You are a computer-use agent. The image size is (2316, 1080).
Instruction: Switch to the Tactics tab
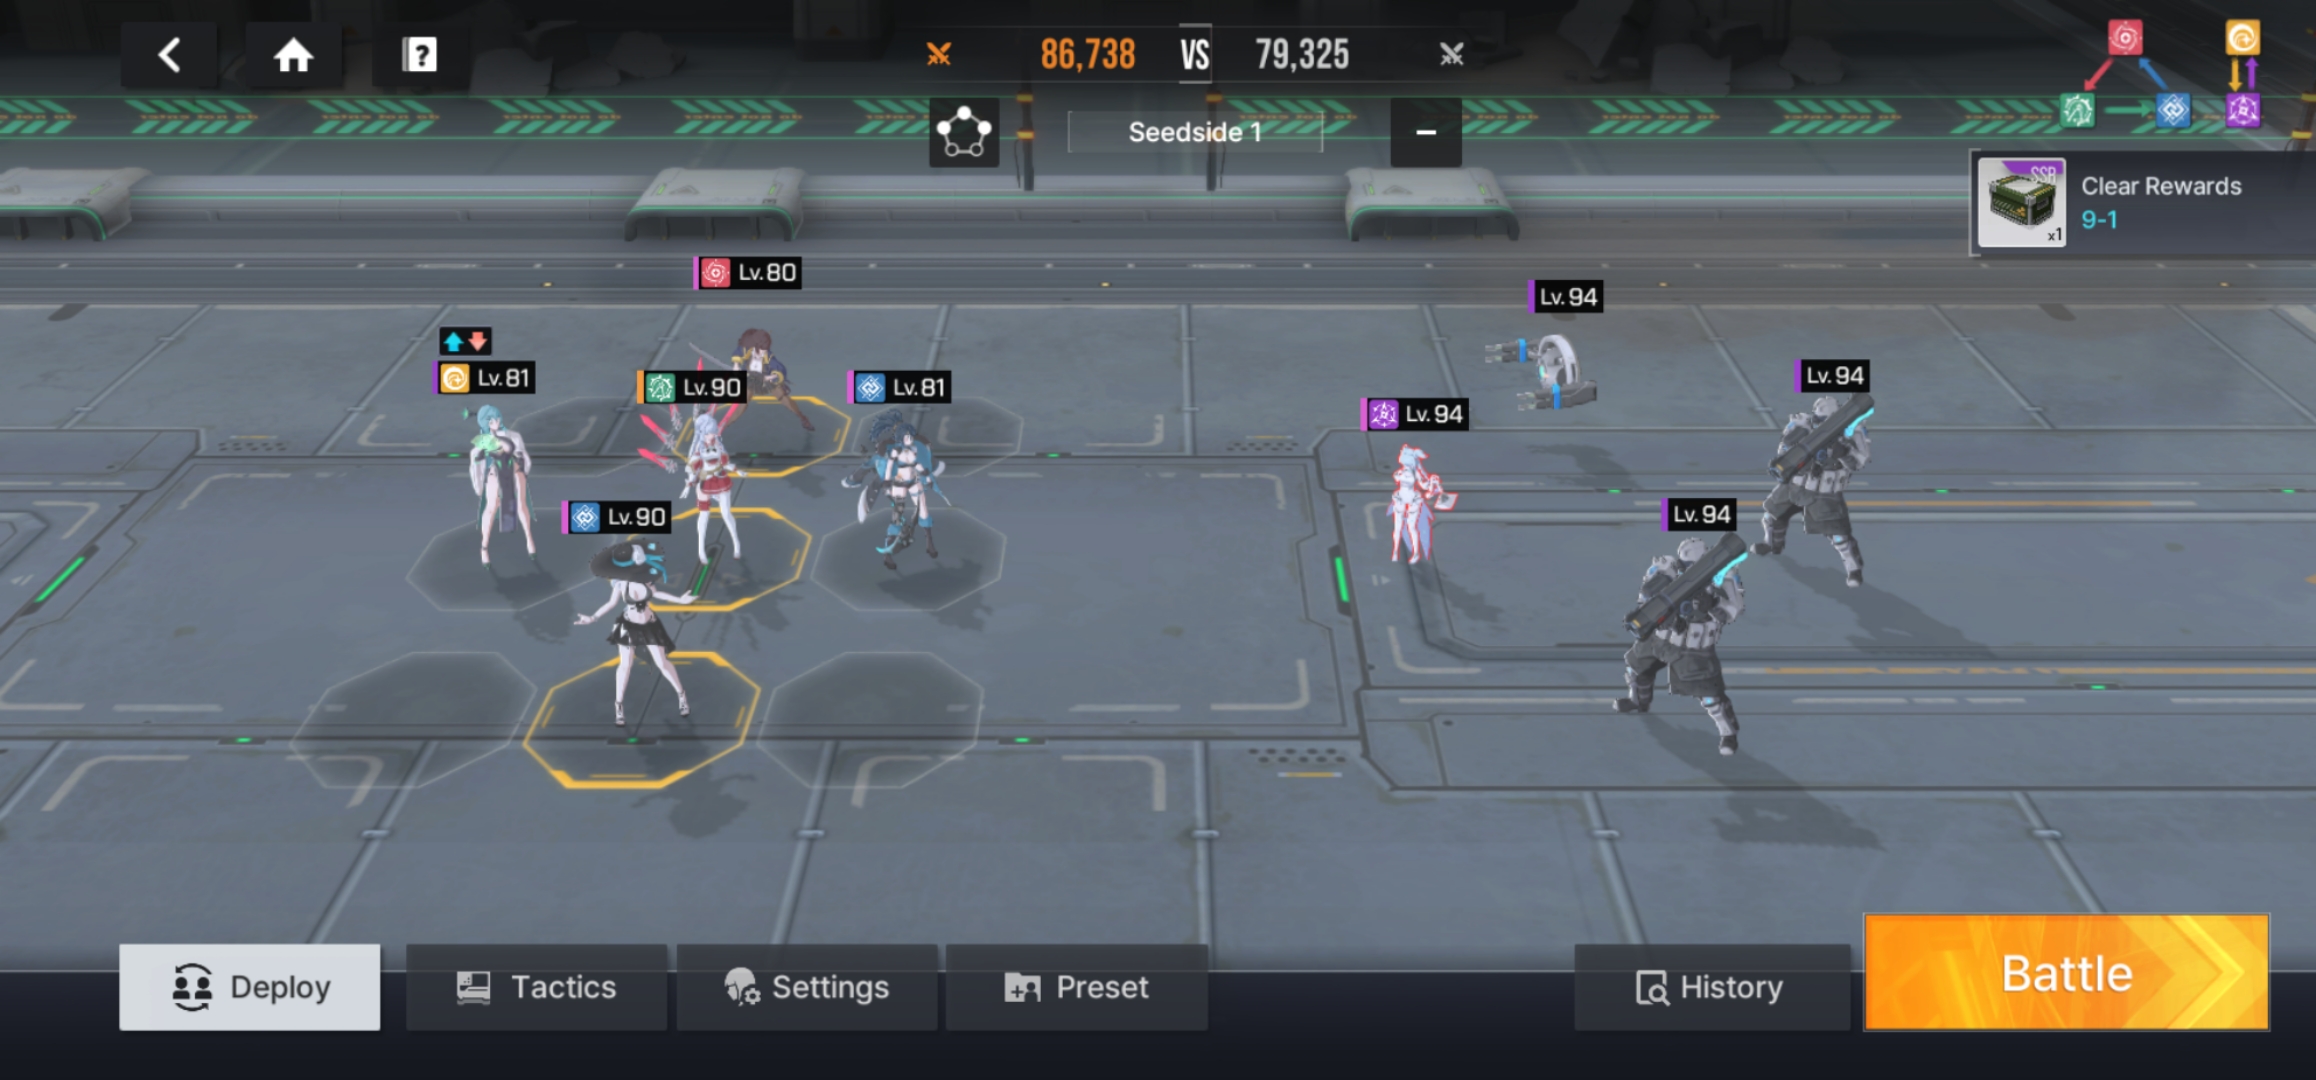[x=537, y=987]
